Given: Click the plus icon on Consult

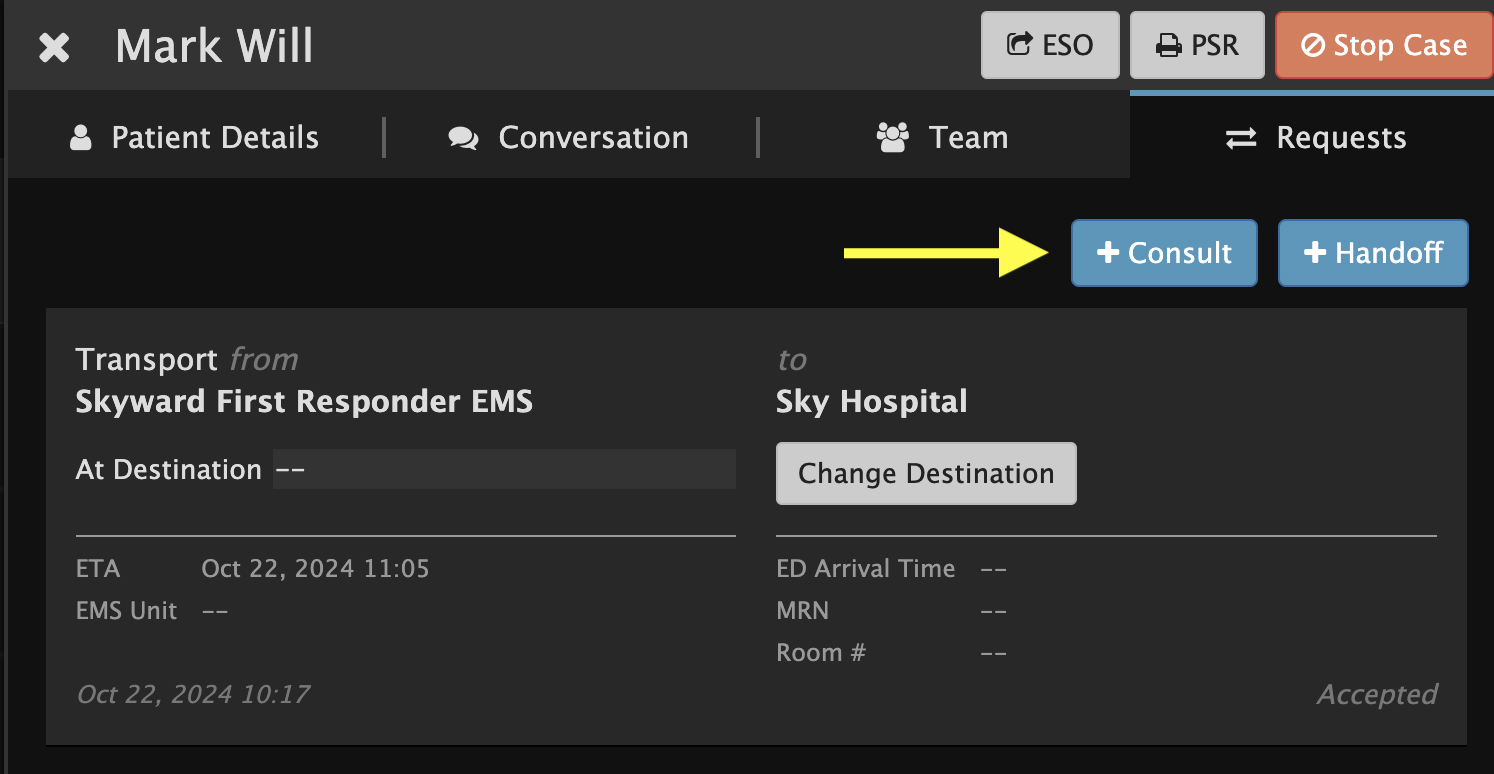Looking at the screenshot, I should [1108, 253].
